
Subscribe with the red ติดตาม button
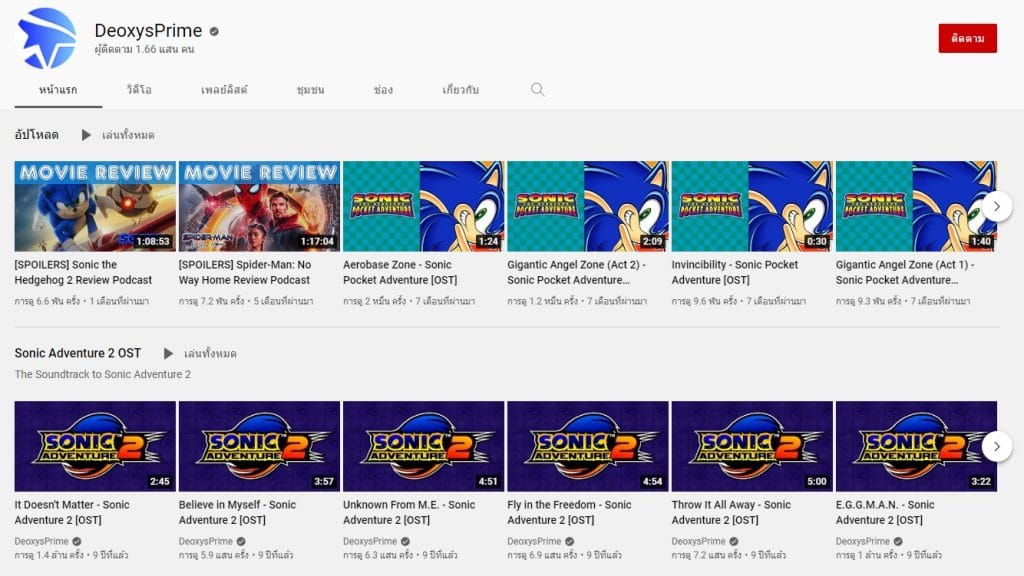tap(968, 38)
